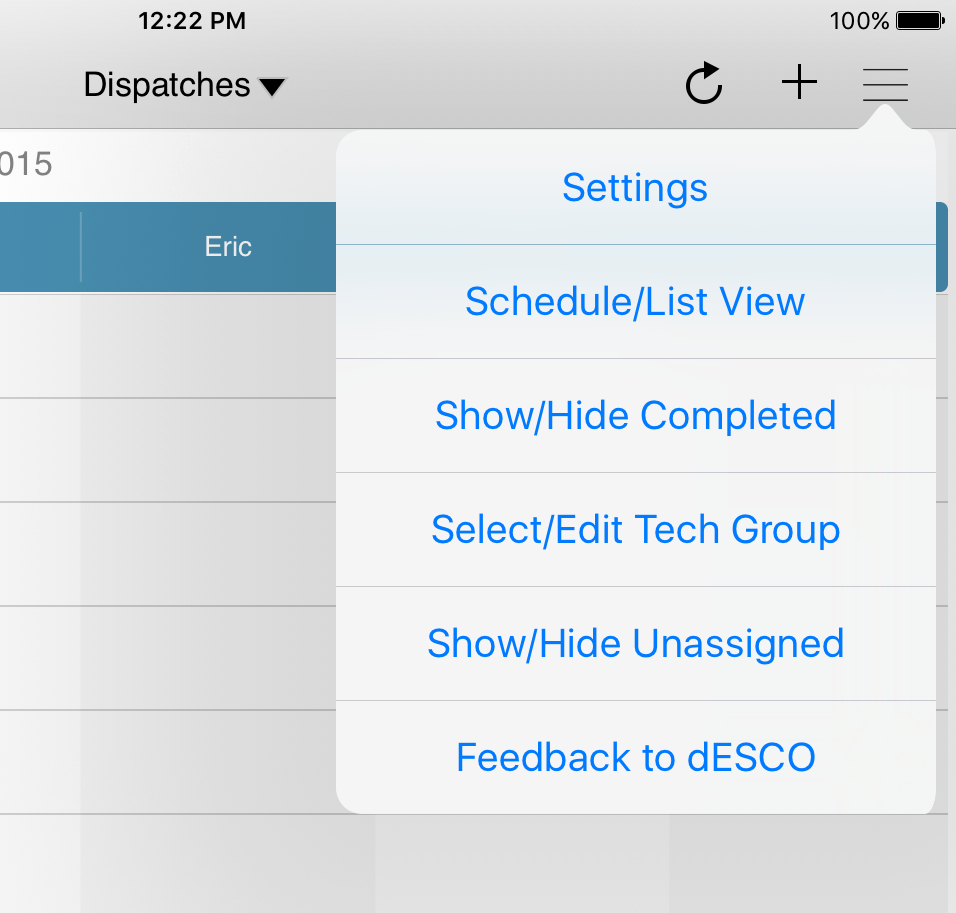Switch to Schedule/List View
Image resolution: width=956 pixels, height=913 pixels.
[634, 301]
